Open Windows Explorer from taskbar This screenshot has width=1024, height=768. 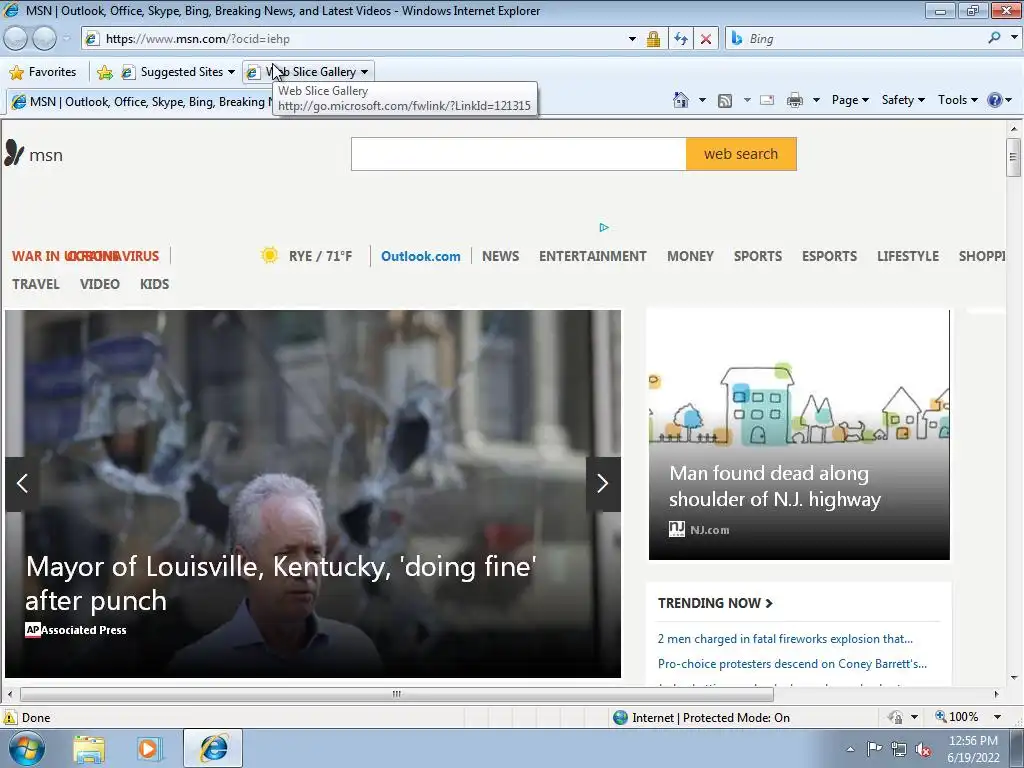click(x=89, y=748)
